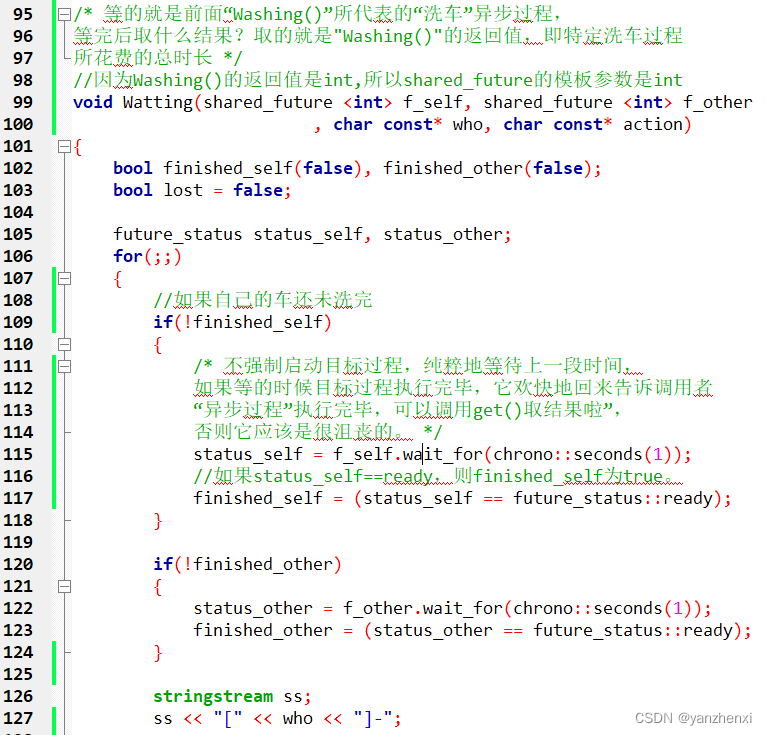This screenshot has width=767, height=735.
Task: Click comment text on line 98
Action: (x=378, y=80)
